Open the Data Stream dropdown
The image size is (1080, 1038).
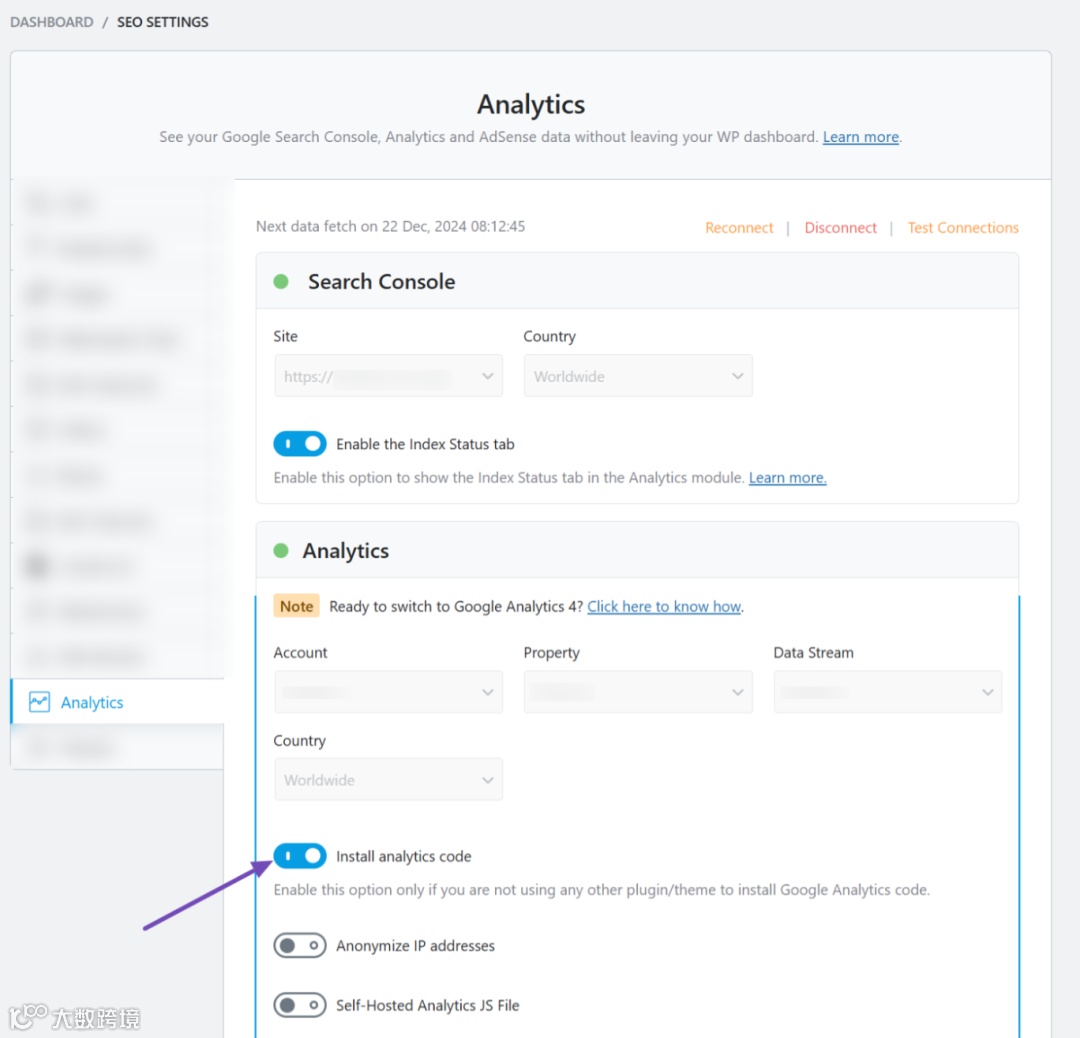(887, 692)
